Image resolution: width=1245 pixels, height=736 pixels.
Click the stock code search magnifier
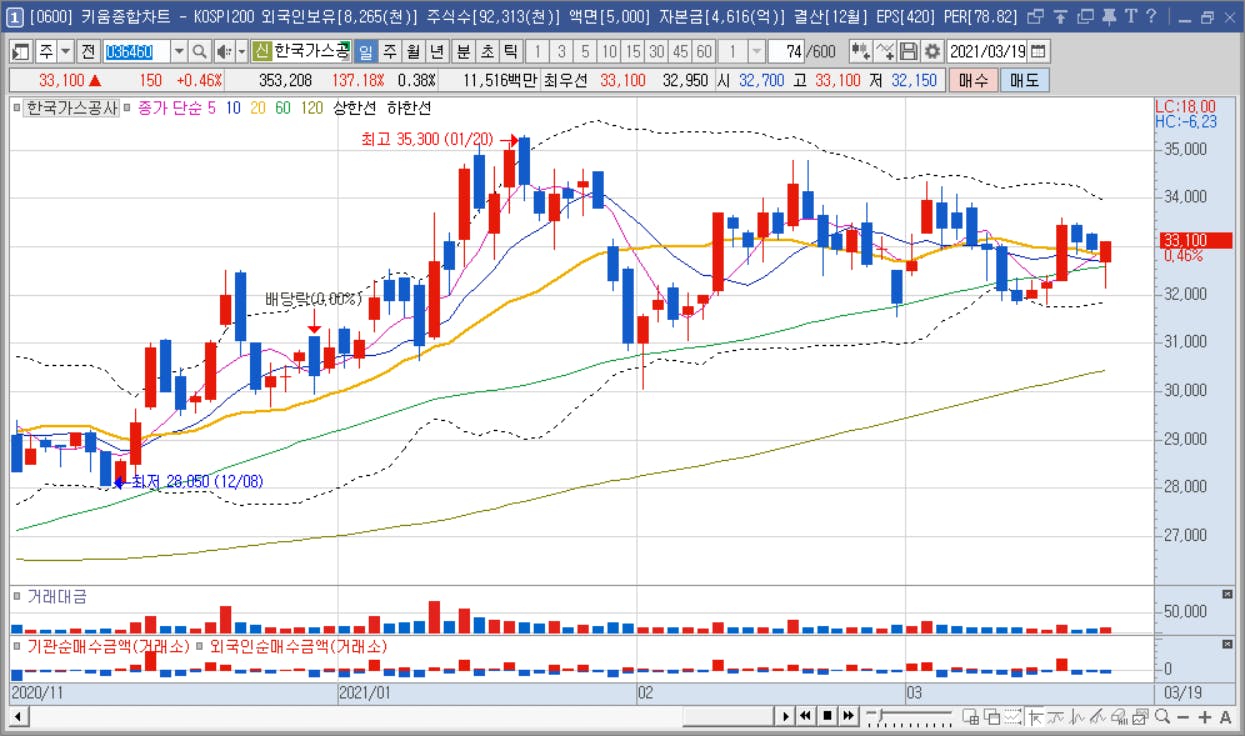(x=199, y=51)
